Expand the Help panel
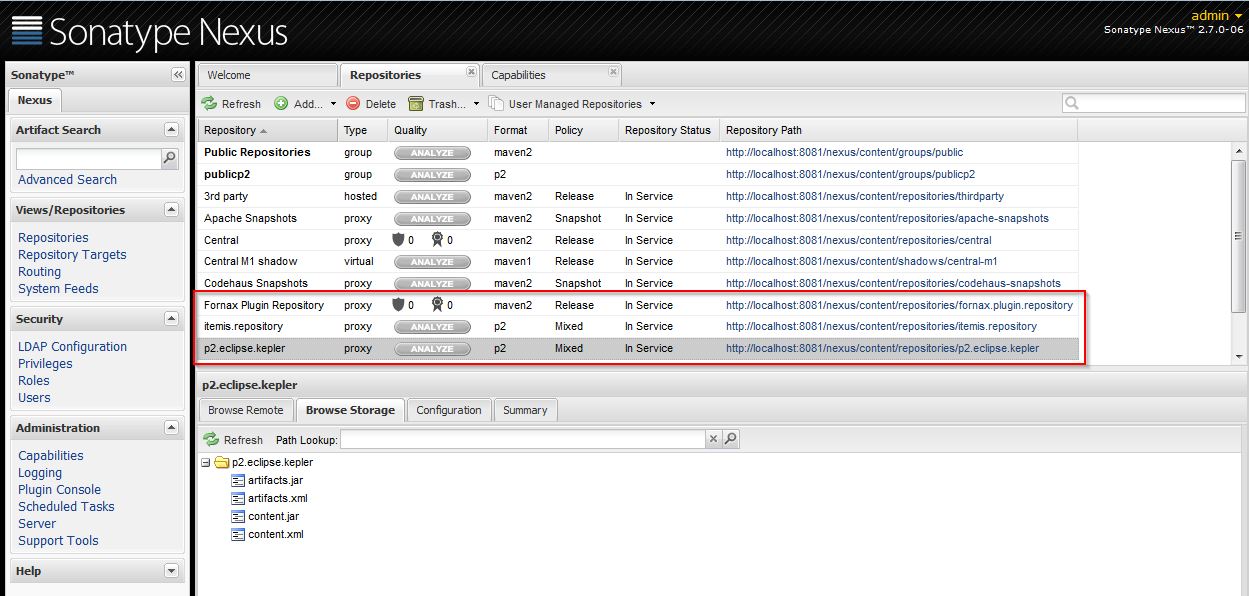Image resolution: width=1249 pixels, height=596 pixels. coord(171,571)
